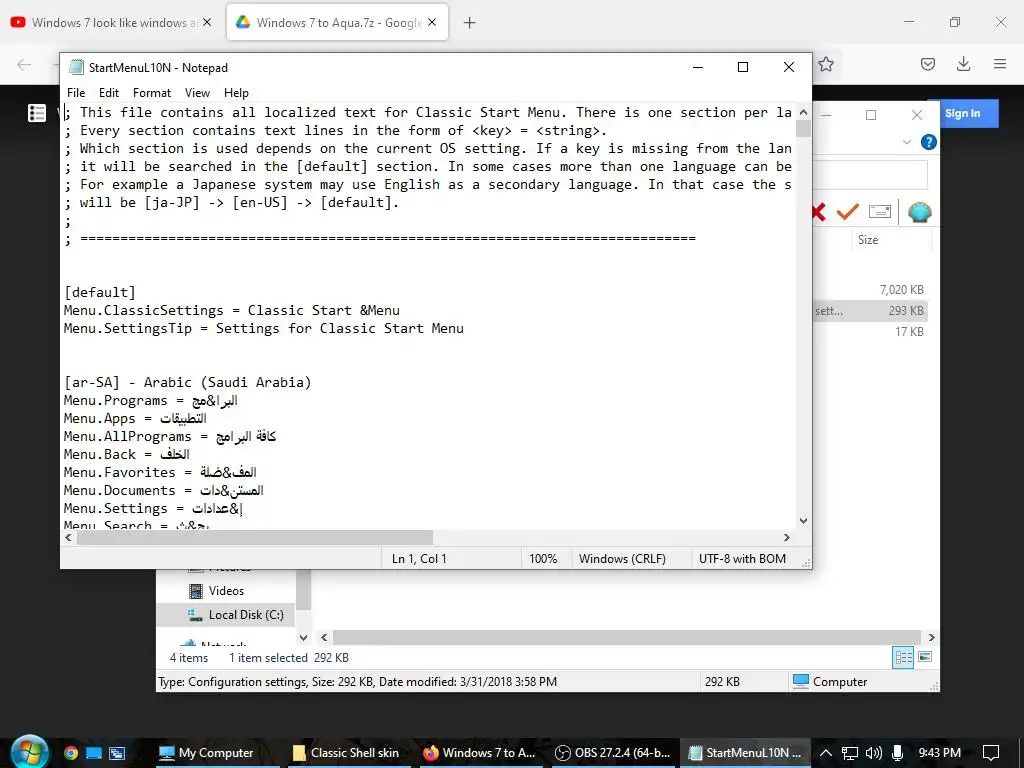The height and width of the screenshot is (768, 1024).
Task: Switch Explorer to Large icons view
Action: (925, 657)
